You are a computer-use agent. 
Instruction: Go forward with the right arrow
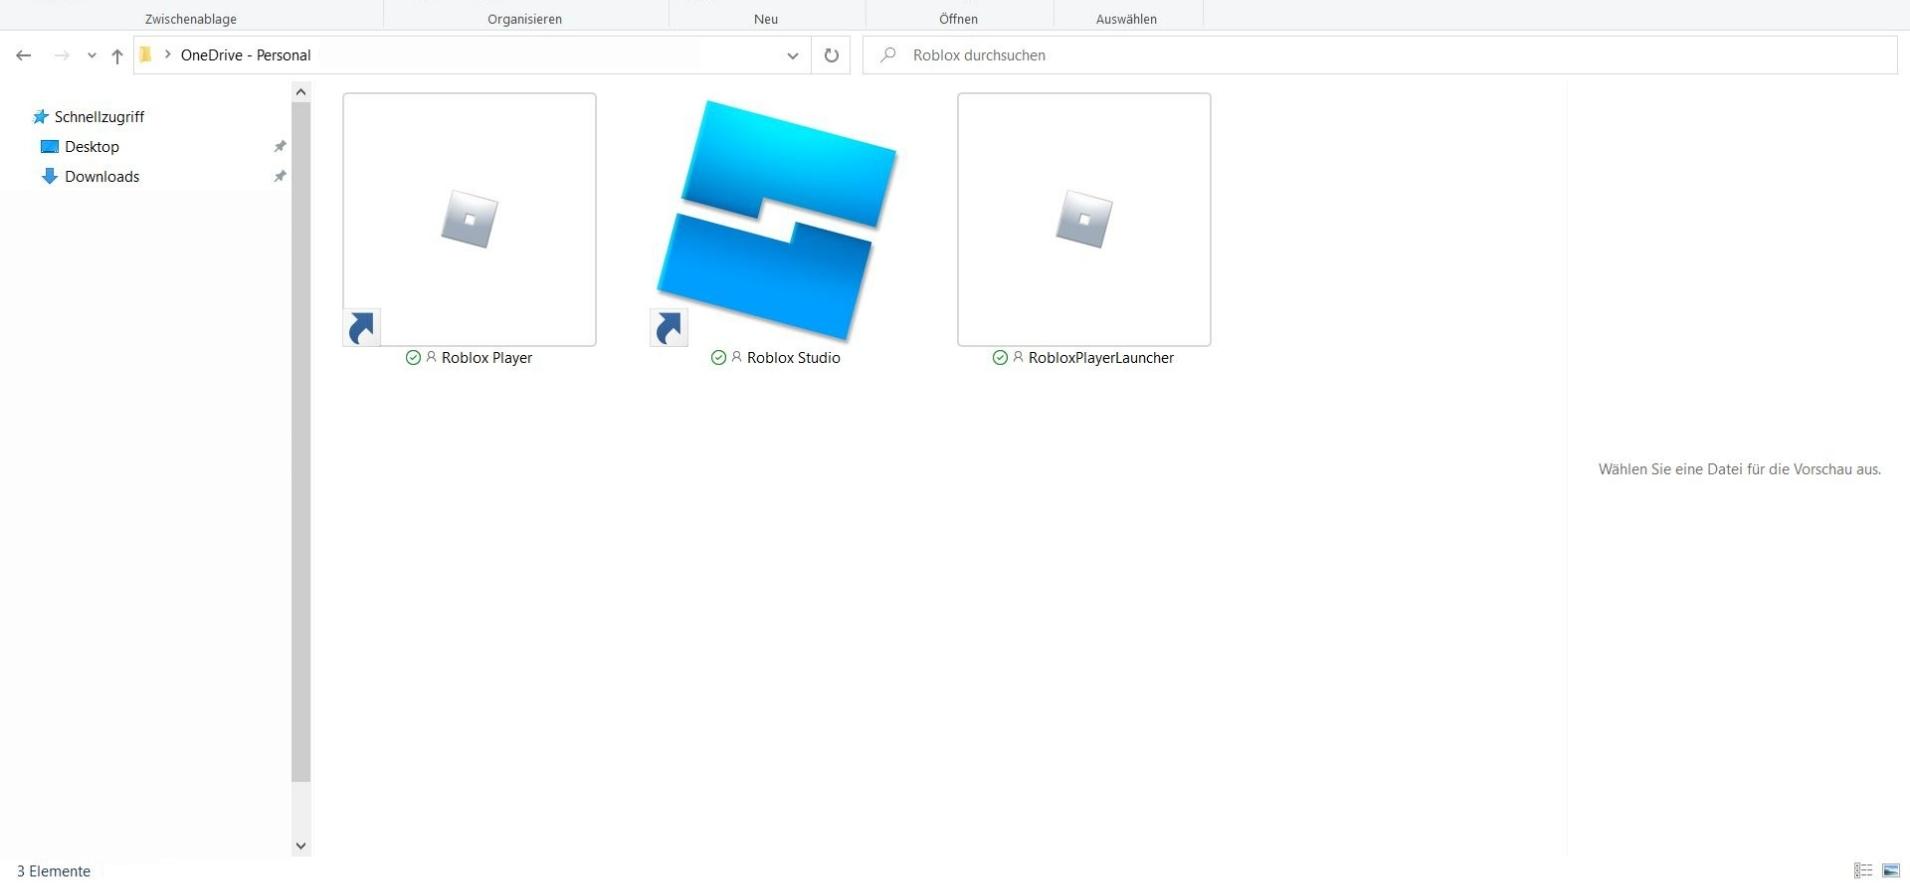click(x=62, y=56)
